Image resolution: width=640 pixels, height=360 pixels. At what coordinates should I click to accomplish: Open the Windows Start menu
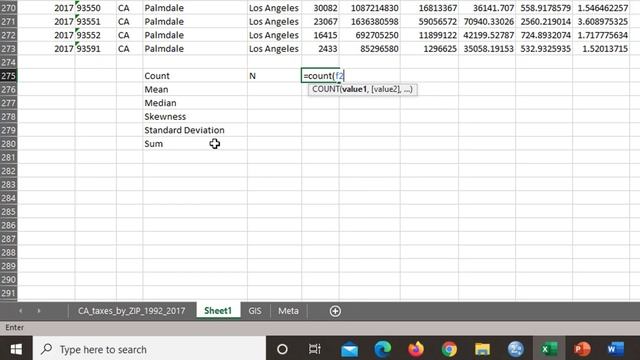click(16, 349)
